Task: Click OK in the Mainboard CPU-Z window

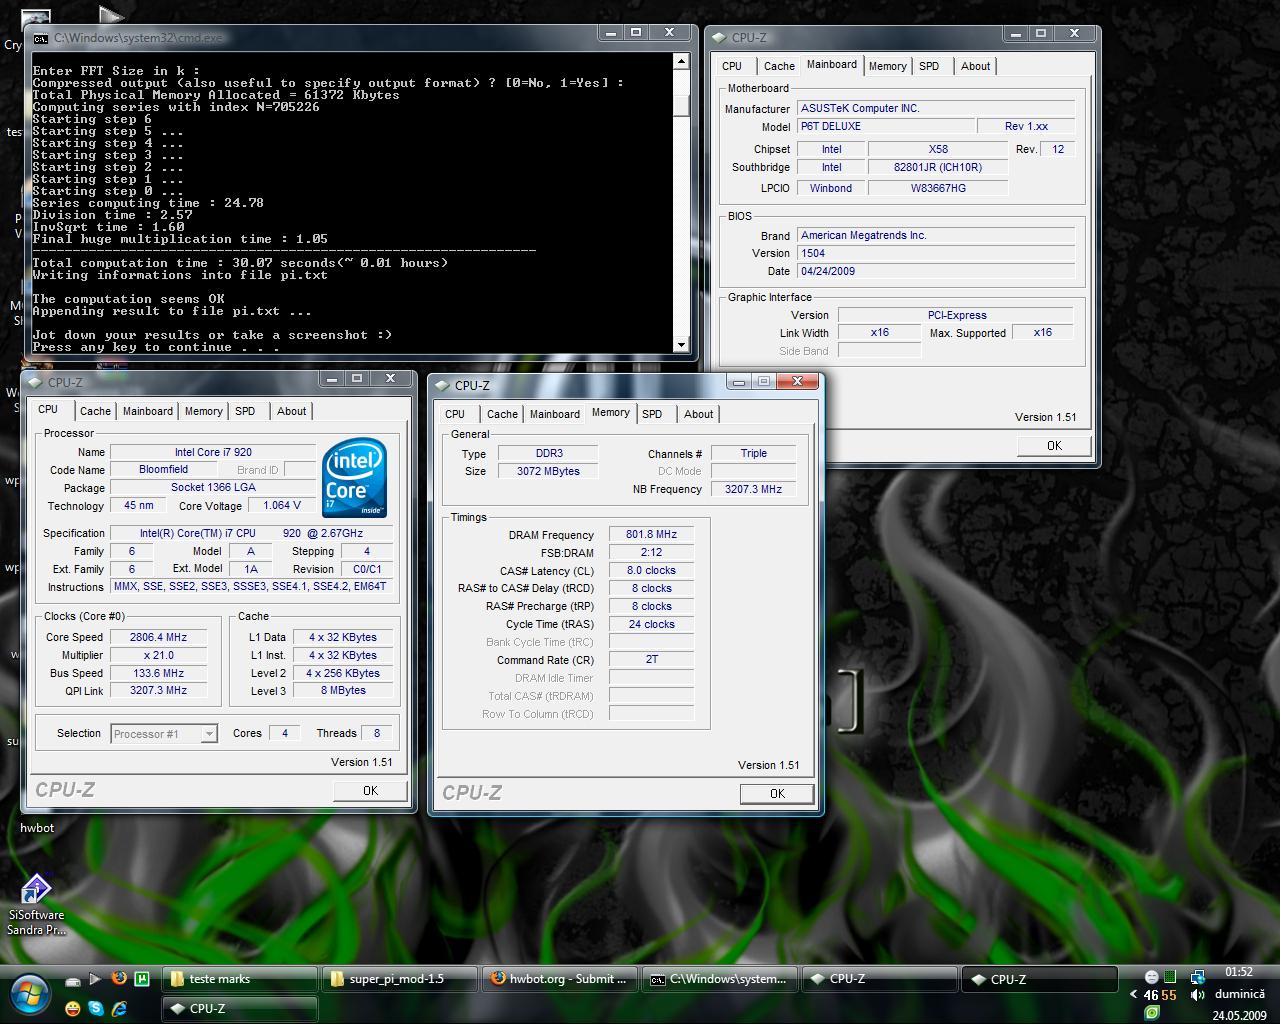Action: point(1054,446)
